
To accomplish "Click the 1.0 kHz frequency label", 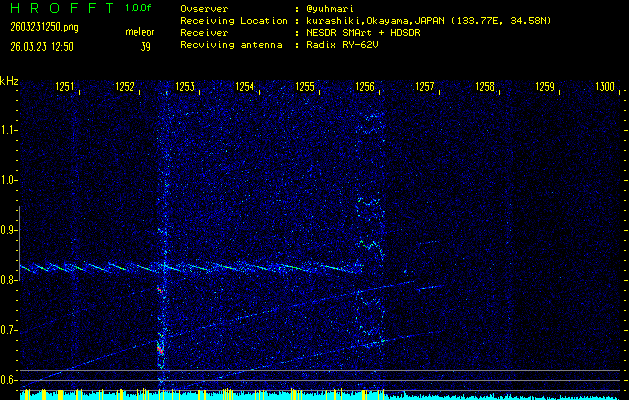I will point(7,181).
